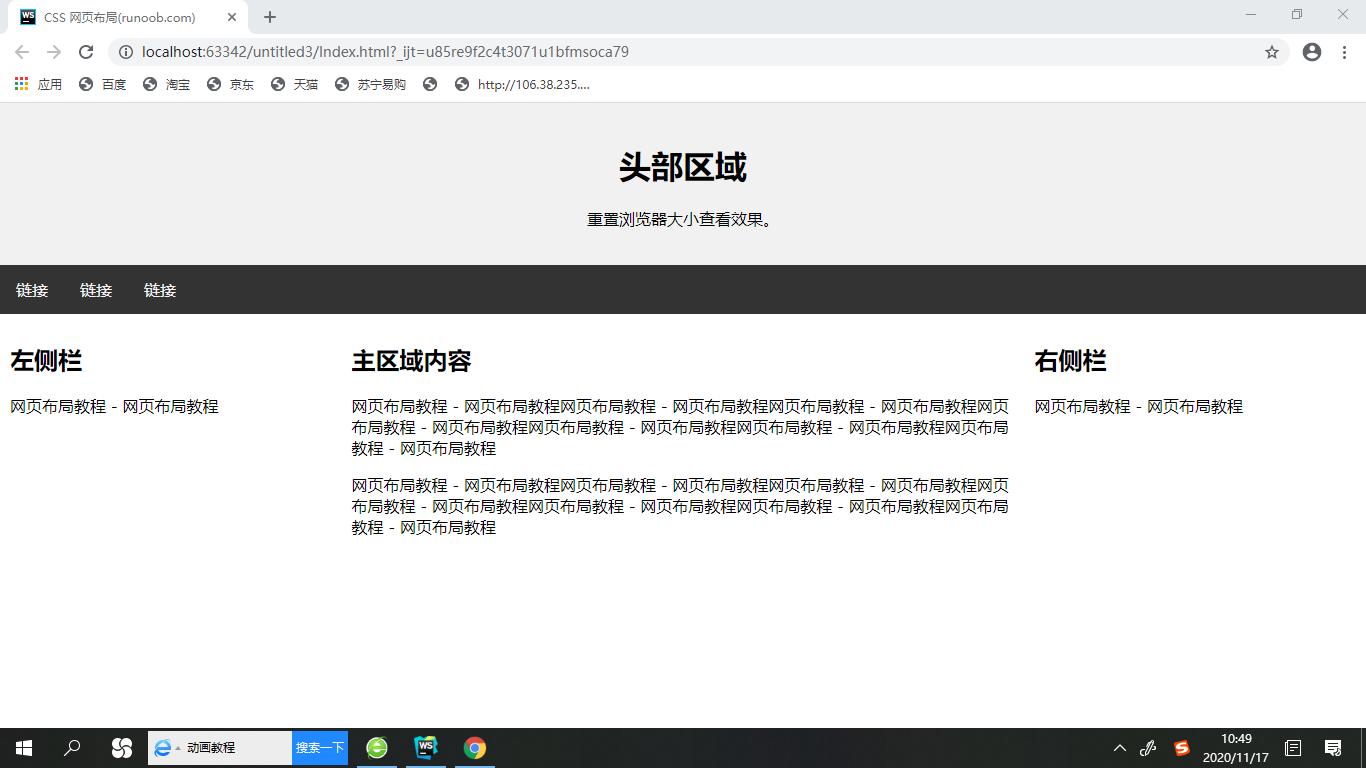Viewport: 1366px width, 768px height.
Task: Click the back navigation button
Action: (x=21, y=52)
